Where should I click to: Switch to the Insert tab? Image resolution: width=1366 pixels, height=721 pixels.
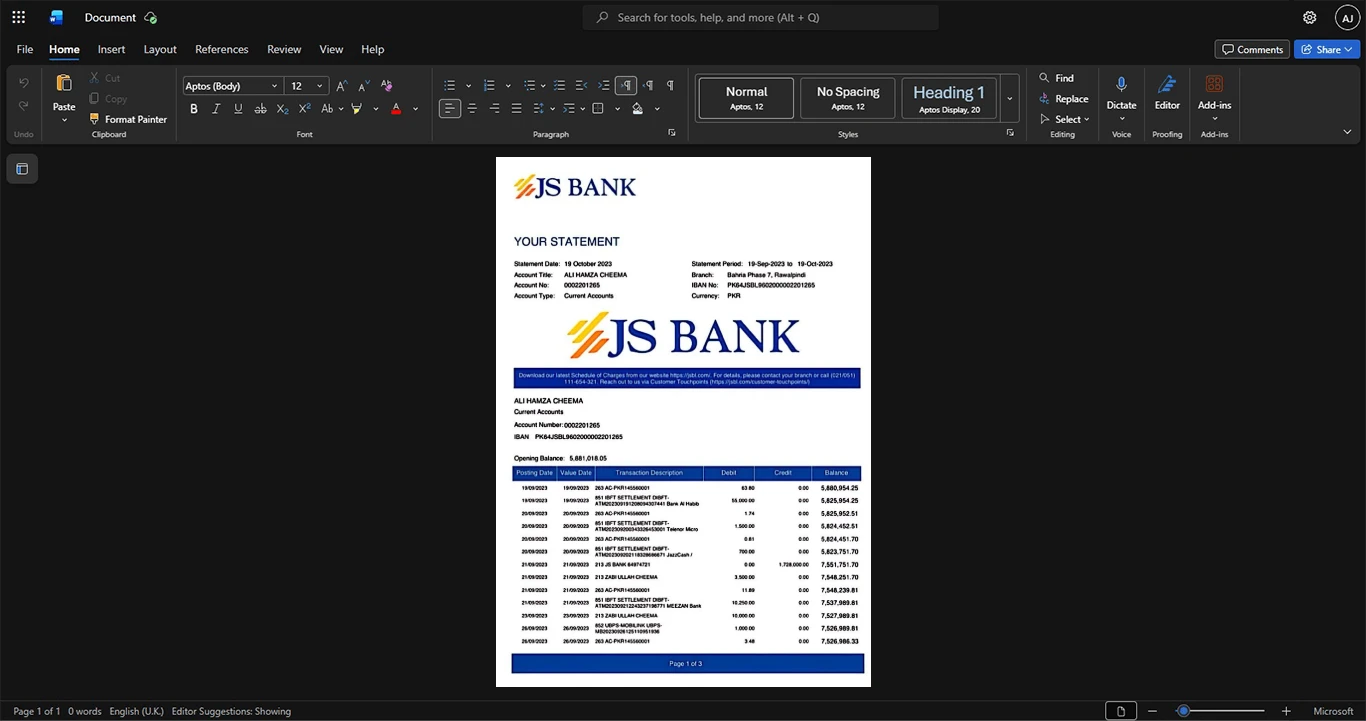click(x=111, y=49)
